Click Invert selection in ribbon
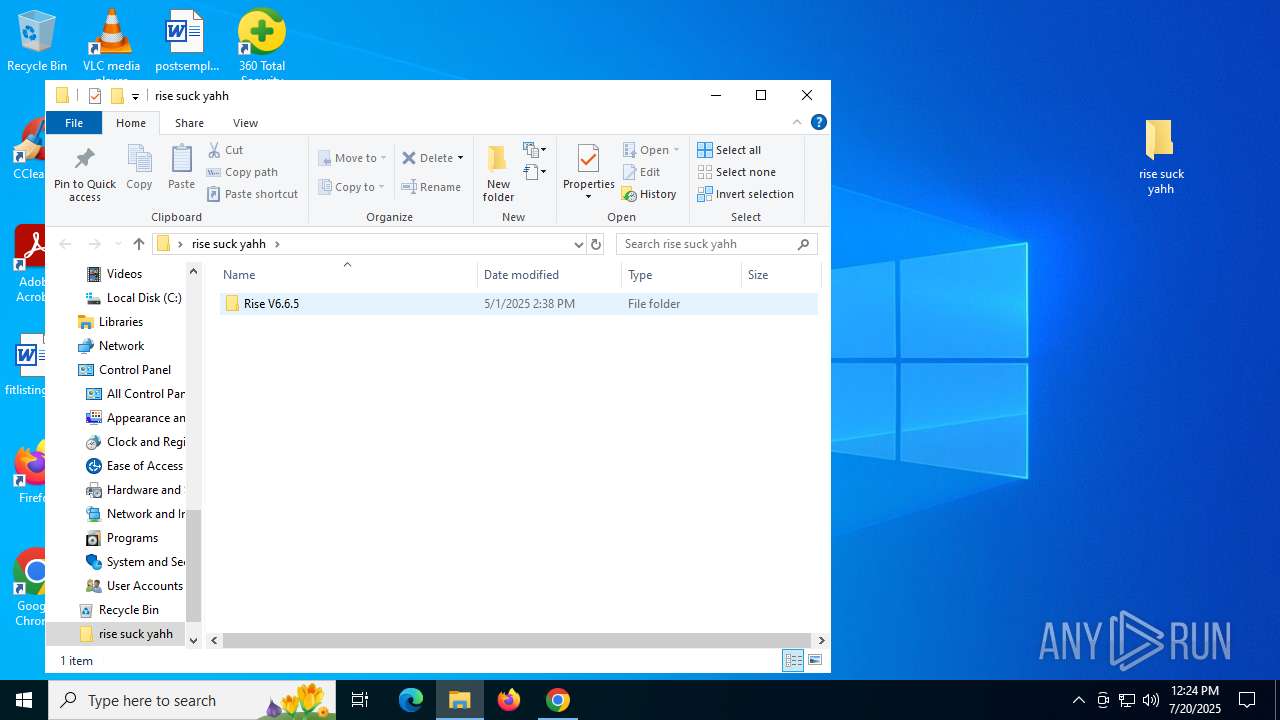Viewport: 1280px width, 720px height. [745, 194]
